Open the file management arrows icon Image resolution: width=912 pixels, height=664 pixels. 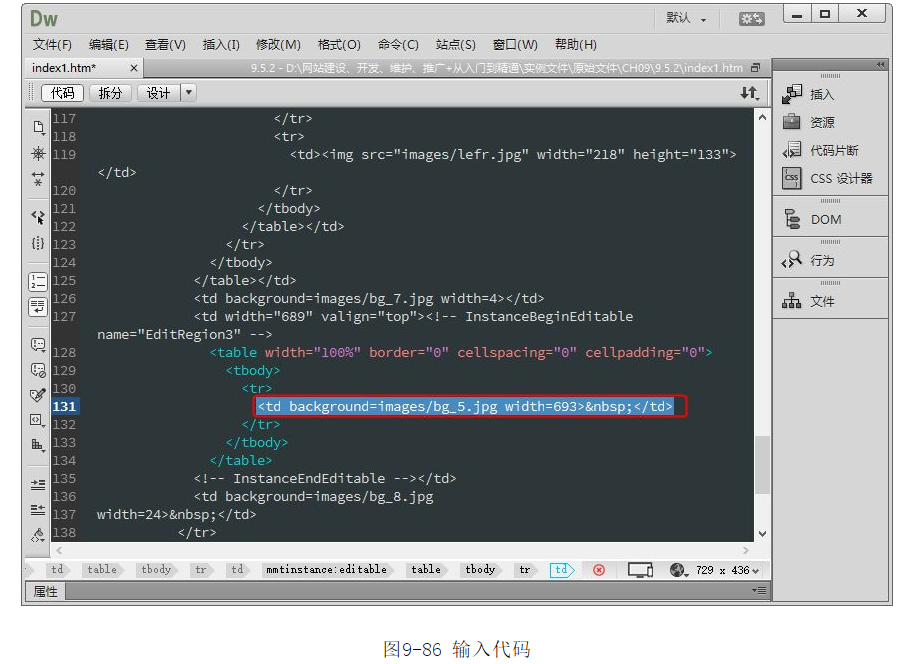point(749,93)
